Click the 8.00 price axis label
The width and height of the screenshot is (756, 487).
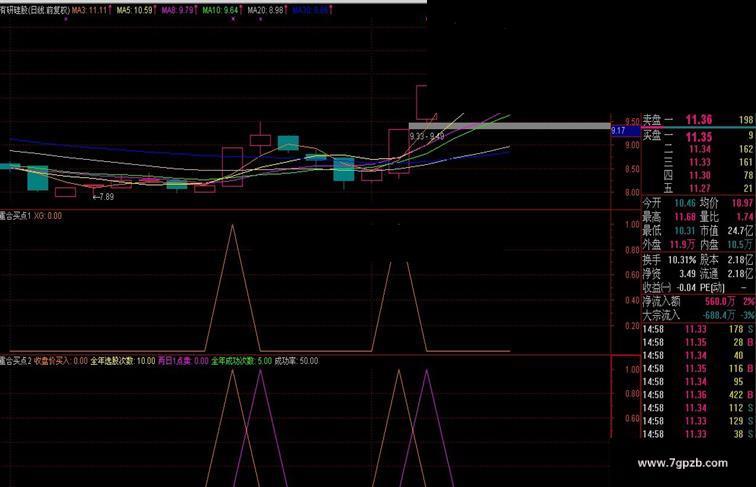click(632, 192)
